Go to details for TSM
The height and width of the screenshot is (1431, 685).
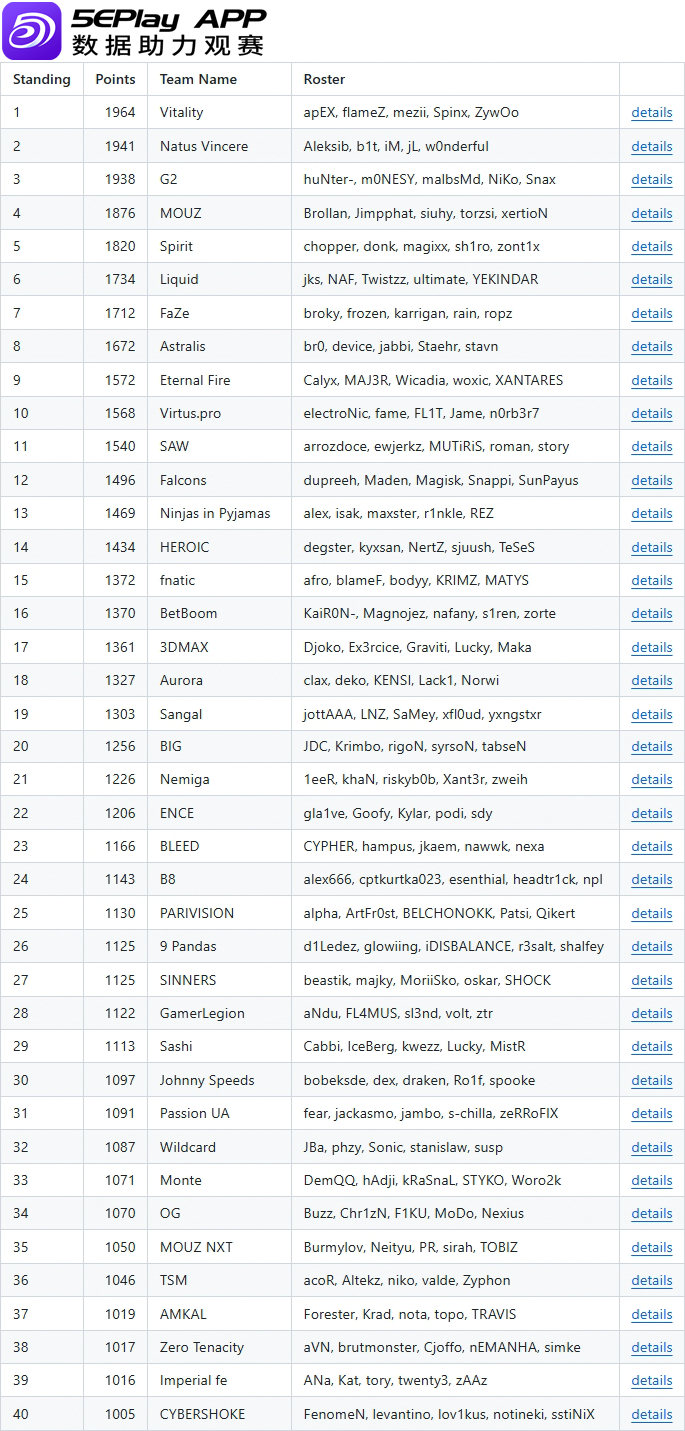point(652,1280)
